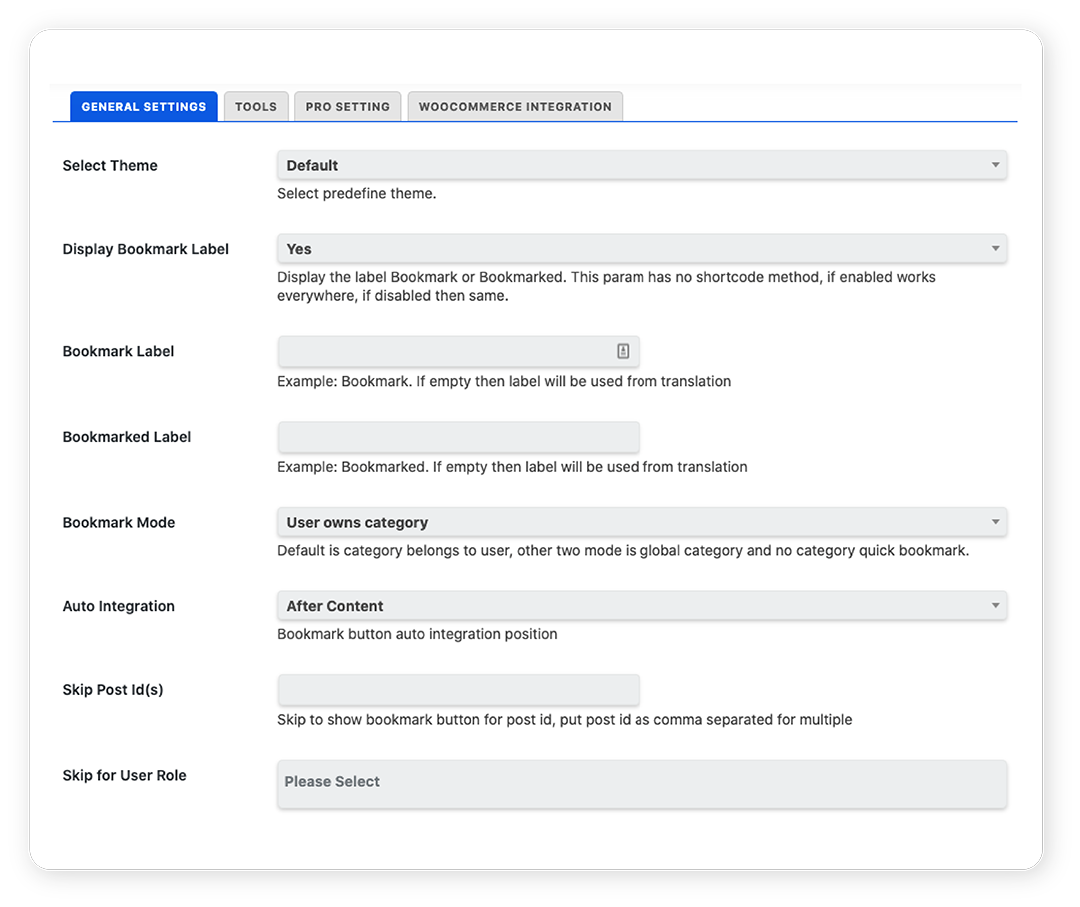Click the 'Display Bookmark Label' label
Image resolution: width=1080 pixels, height=907 pixels.
pyautogui.click(x=145, y=249)
